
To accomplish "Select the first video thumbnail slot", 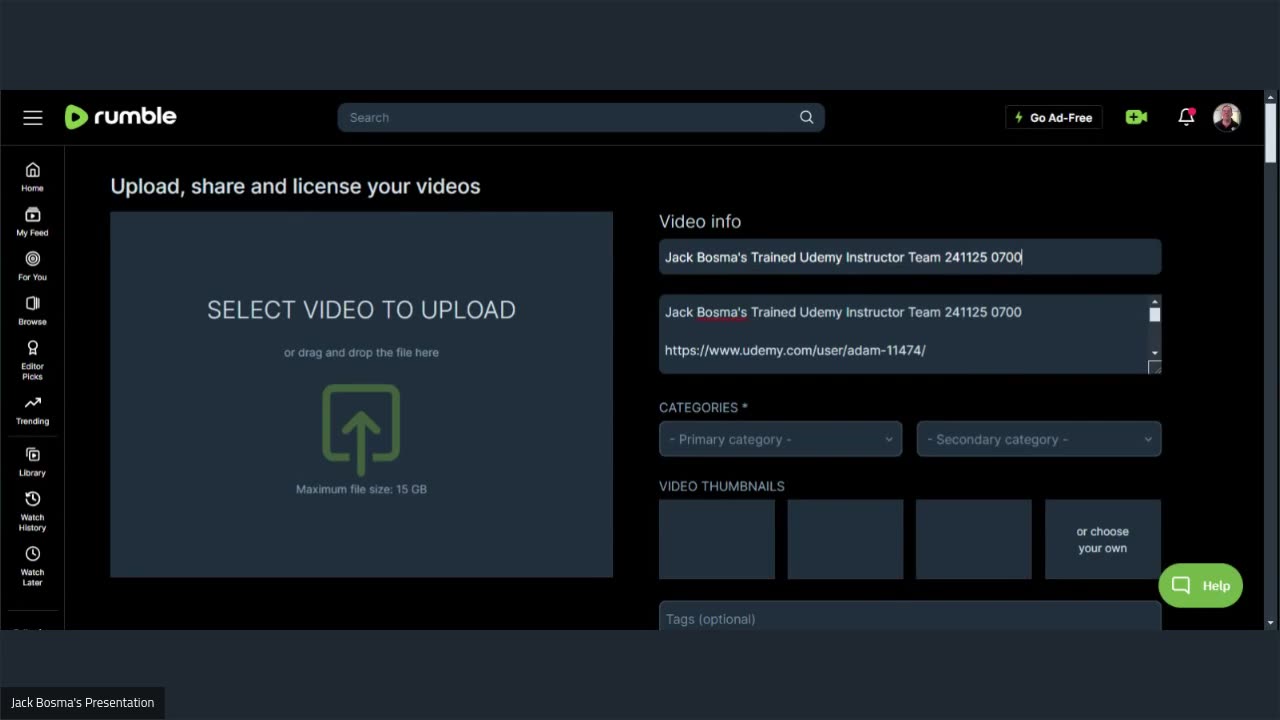I will tap(716, 539).
